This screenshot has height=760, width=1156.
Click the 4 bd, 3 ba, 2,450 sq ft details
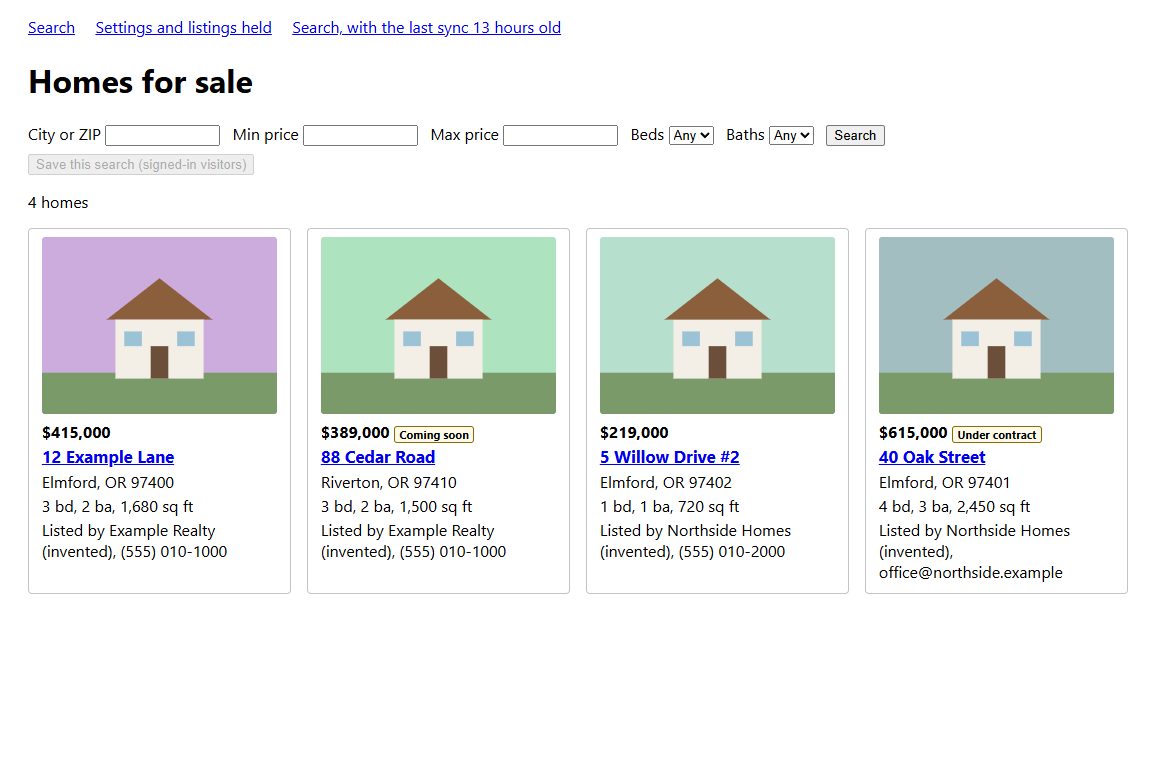tap(955, 507)
